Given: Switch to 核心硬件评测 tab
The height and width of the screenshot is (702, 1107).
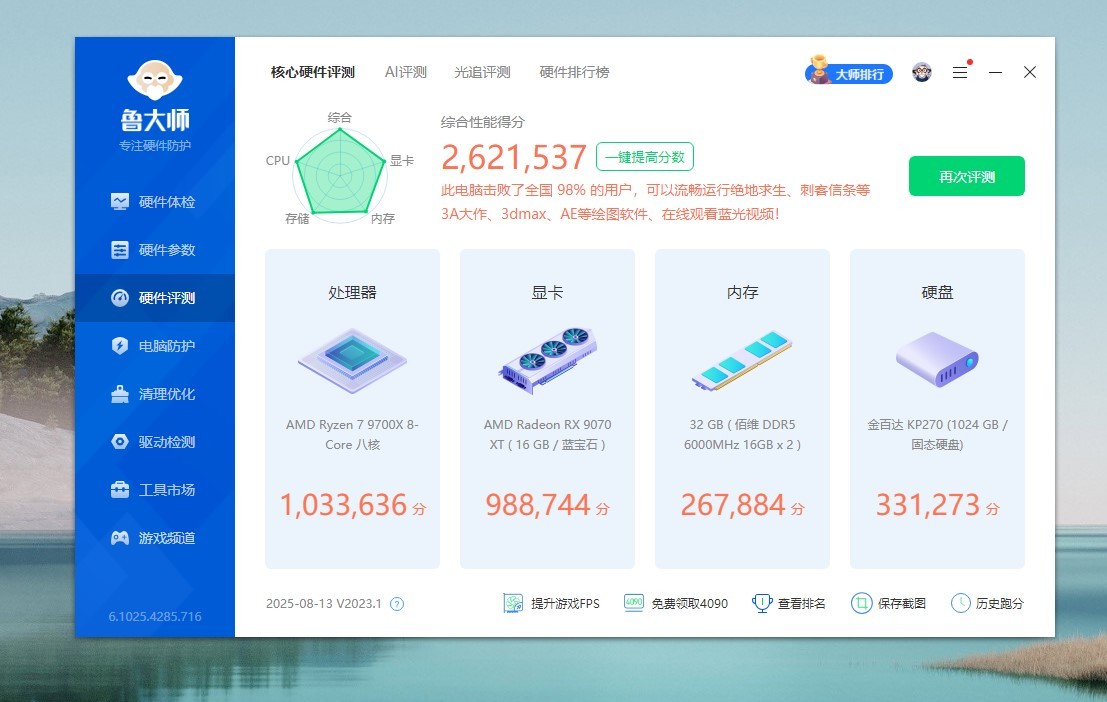Looking at the screenshot, I should [x=313, y=72].
